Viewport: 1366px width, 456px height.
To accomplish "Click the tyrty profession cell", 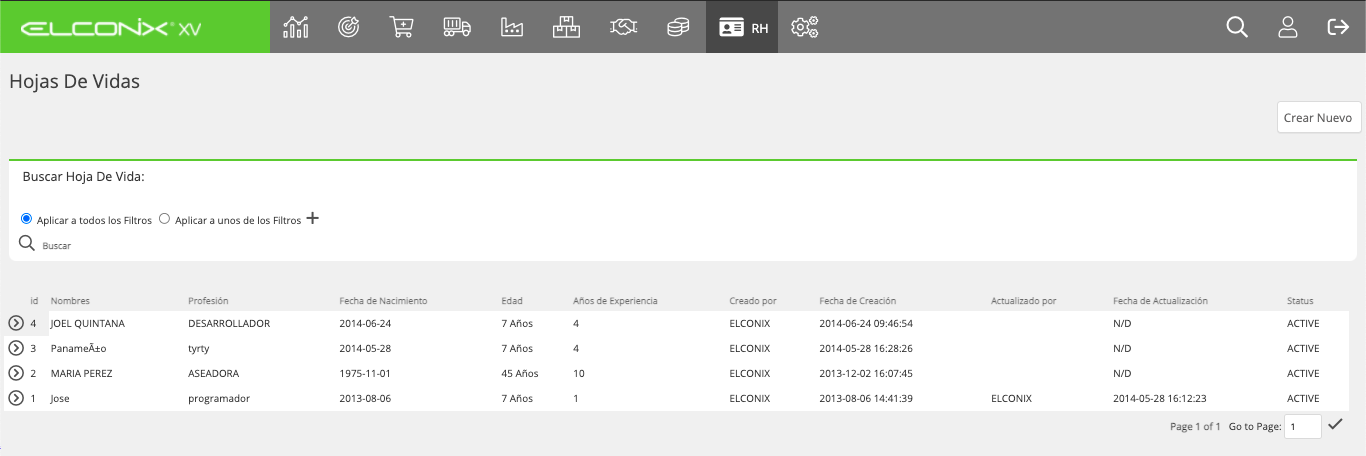I will coord(198,348).
